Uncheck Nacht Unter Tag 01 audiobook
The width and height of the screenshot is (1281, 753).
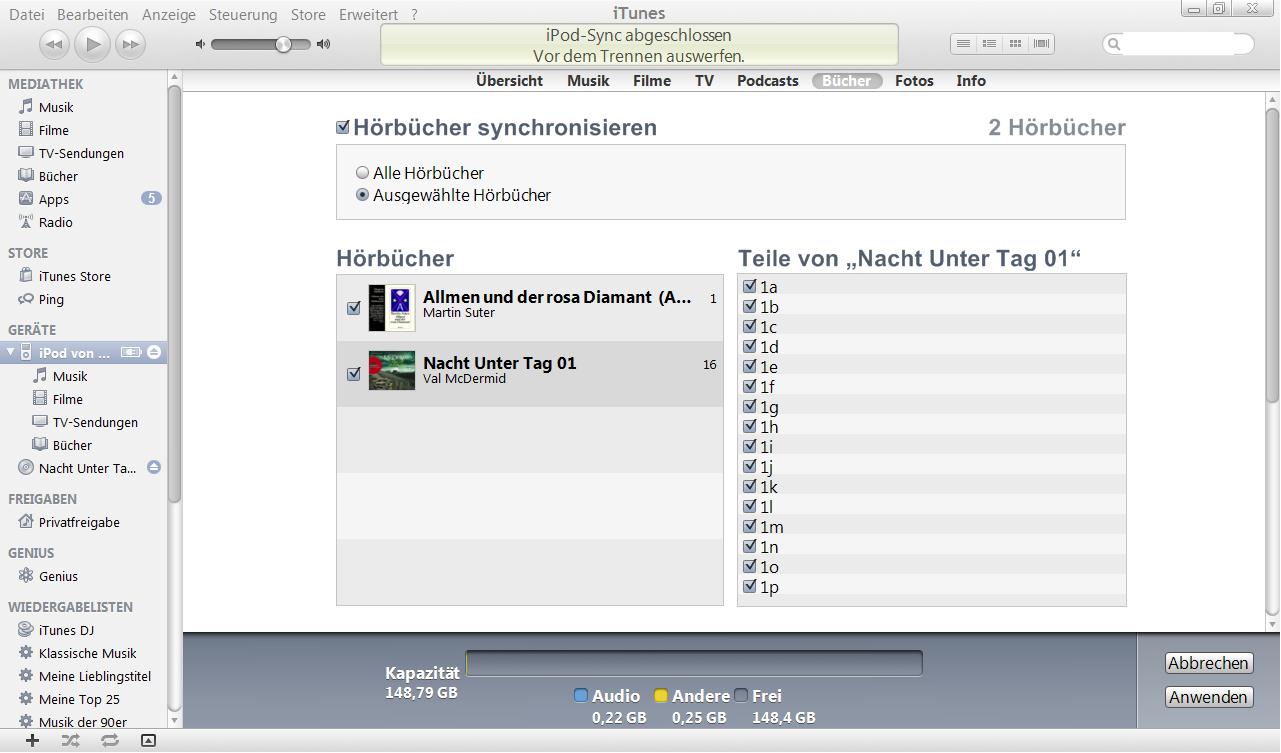[x=353, y=374]
